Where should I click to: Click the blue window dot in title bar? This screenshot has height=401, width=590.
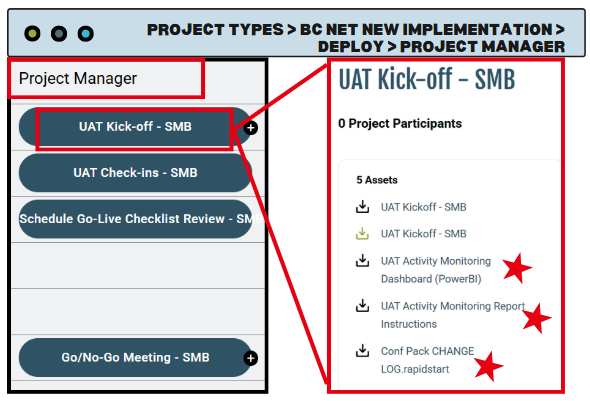pos(86,33)
